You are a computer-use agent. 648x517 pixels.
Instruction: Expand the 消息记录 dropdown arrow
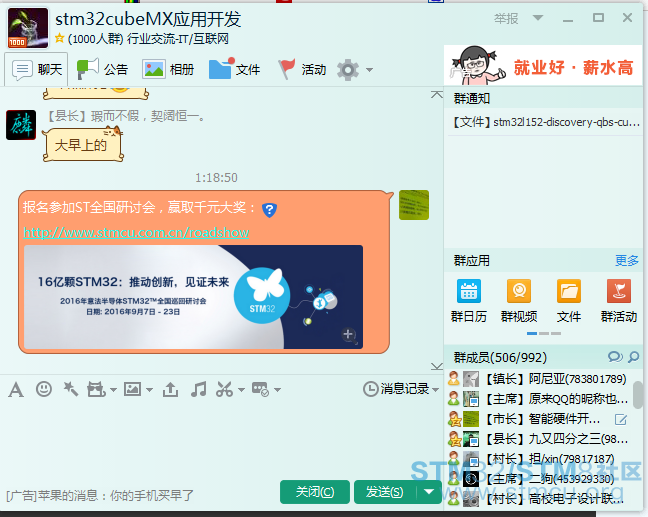[x=435, y=389]
